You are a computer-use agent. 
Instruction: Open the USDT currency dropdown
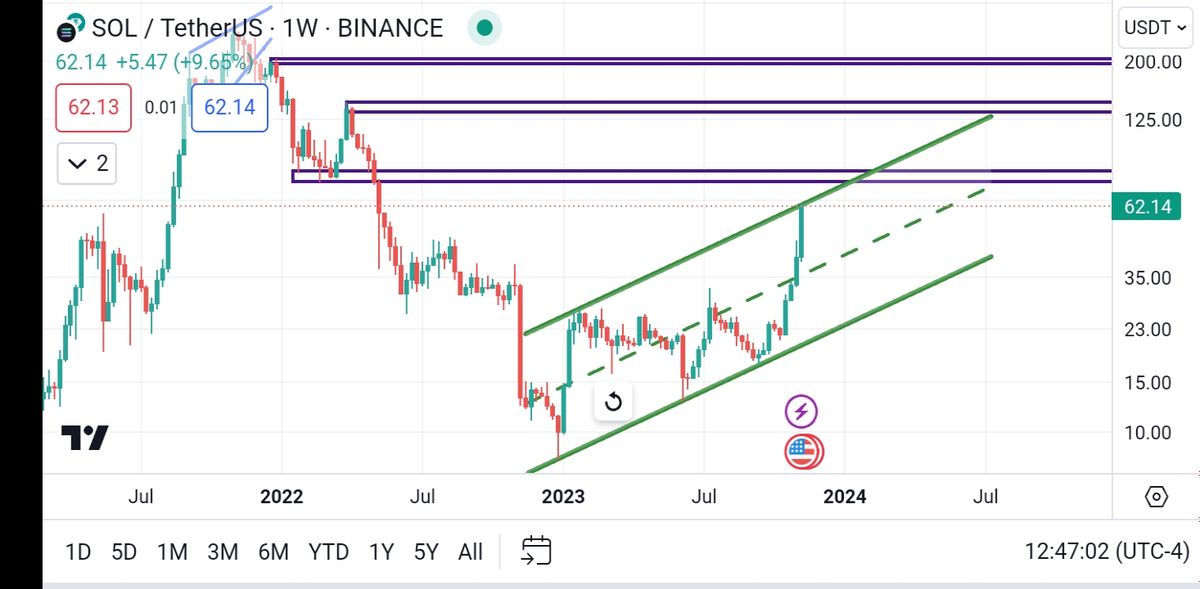click(x=1153, y=27)
